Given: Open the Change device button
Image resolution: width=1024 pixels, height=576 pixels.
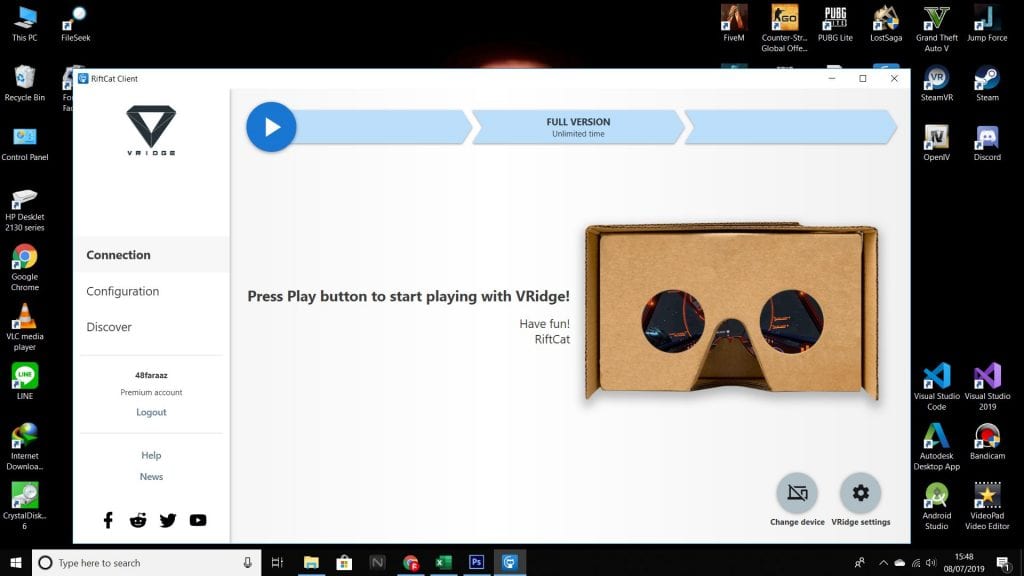Looking at the screenshot, I should (797, 500).
